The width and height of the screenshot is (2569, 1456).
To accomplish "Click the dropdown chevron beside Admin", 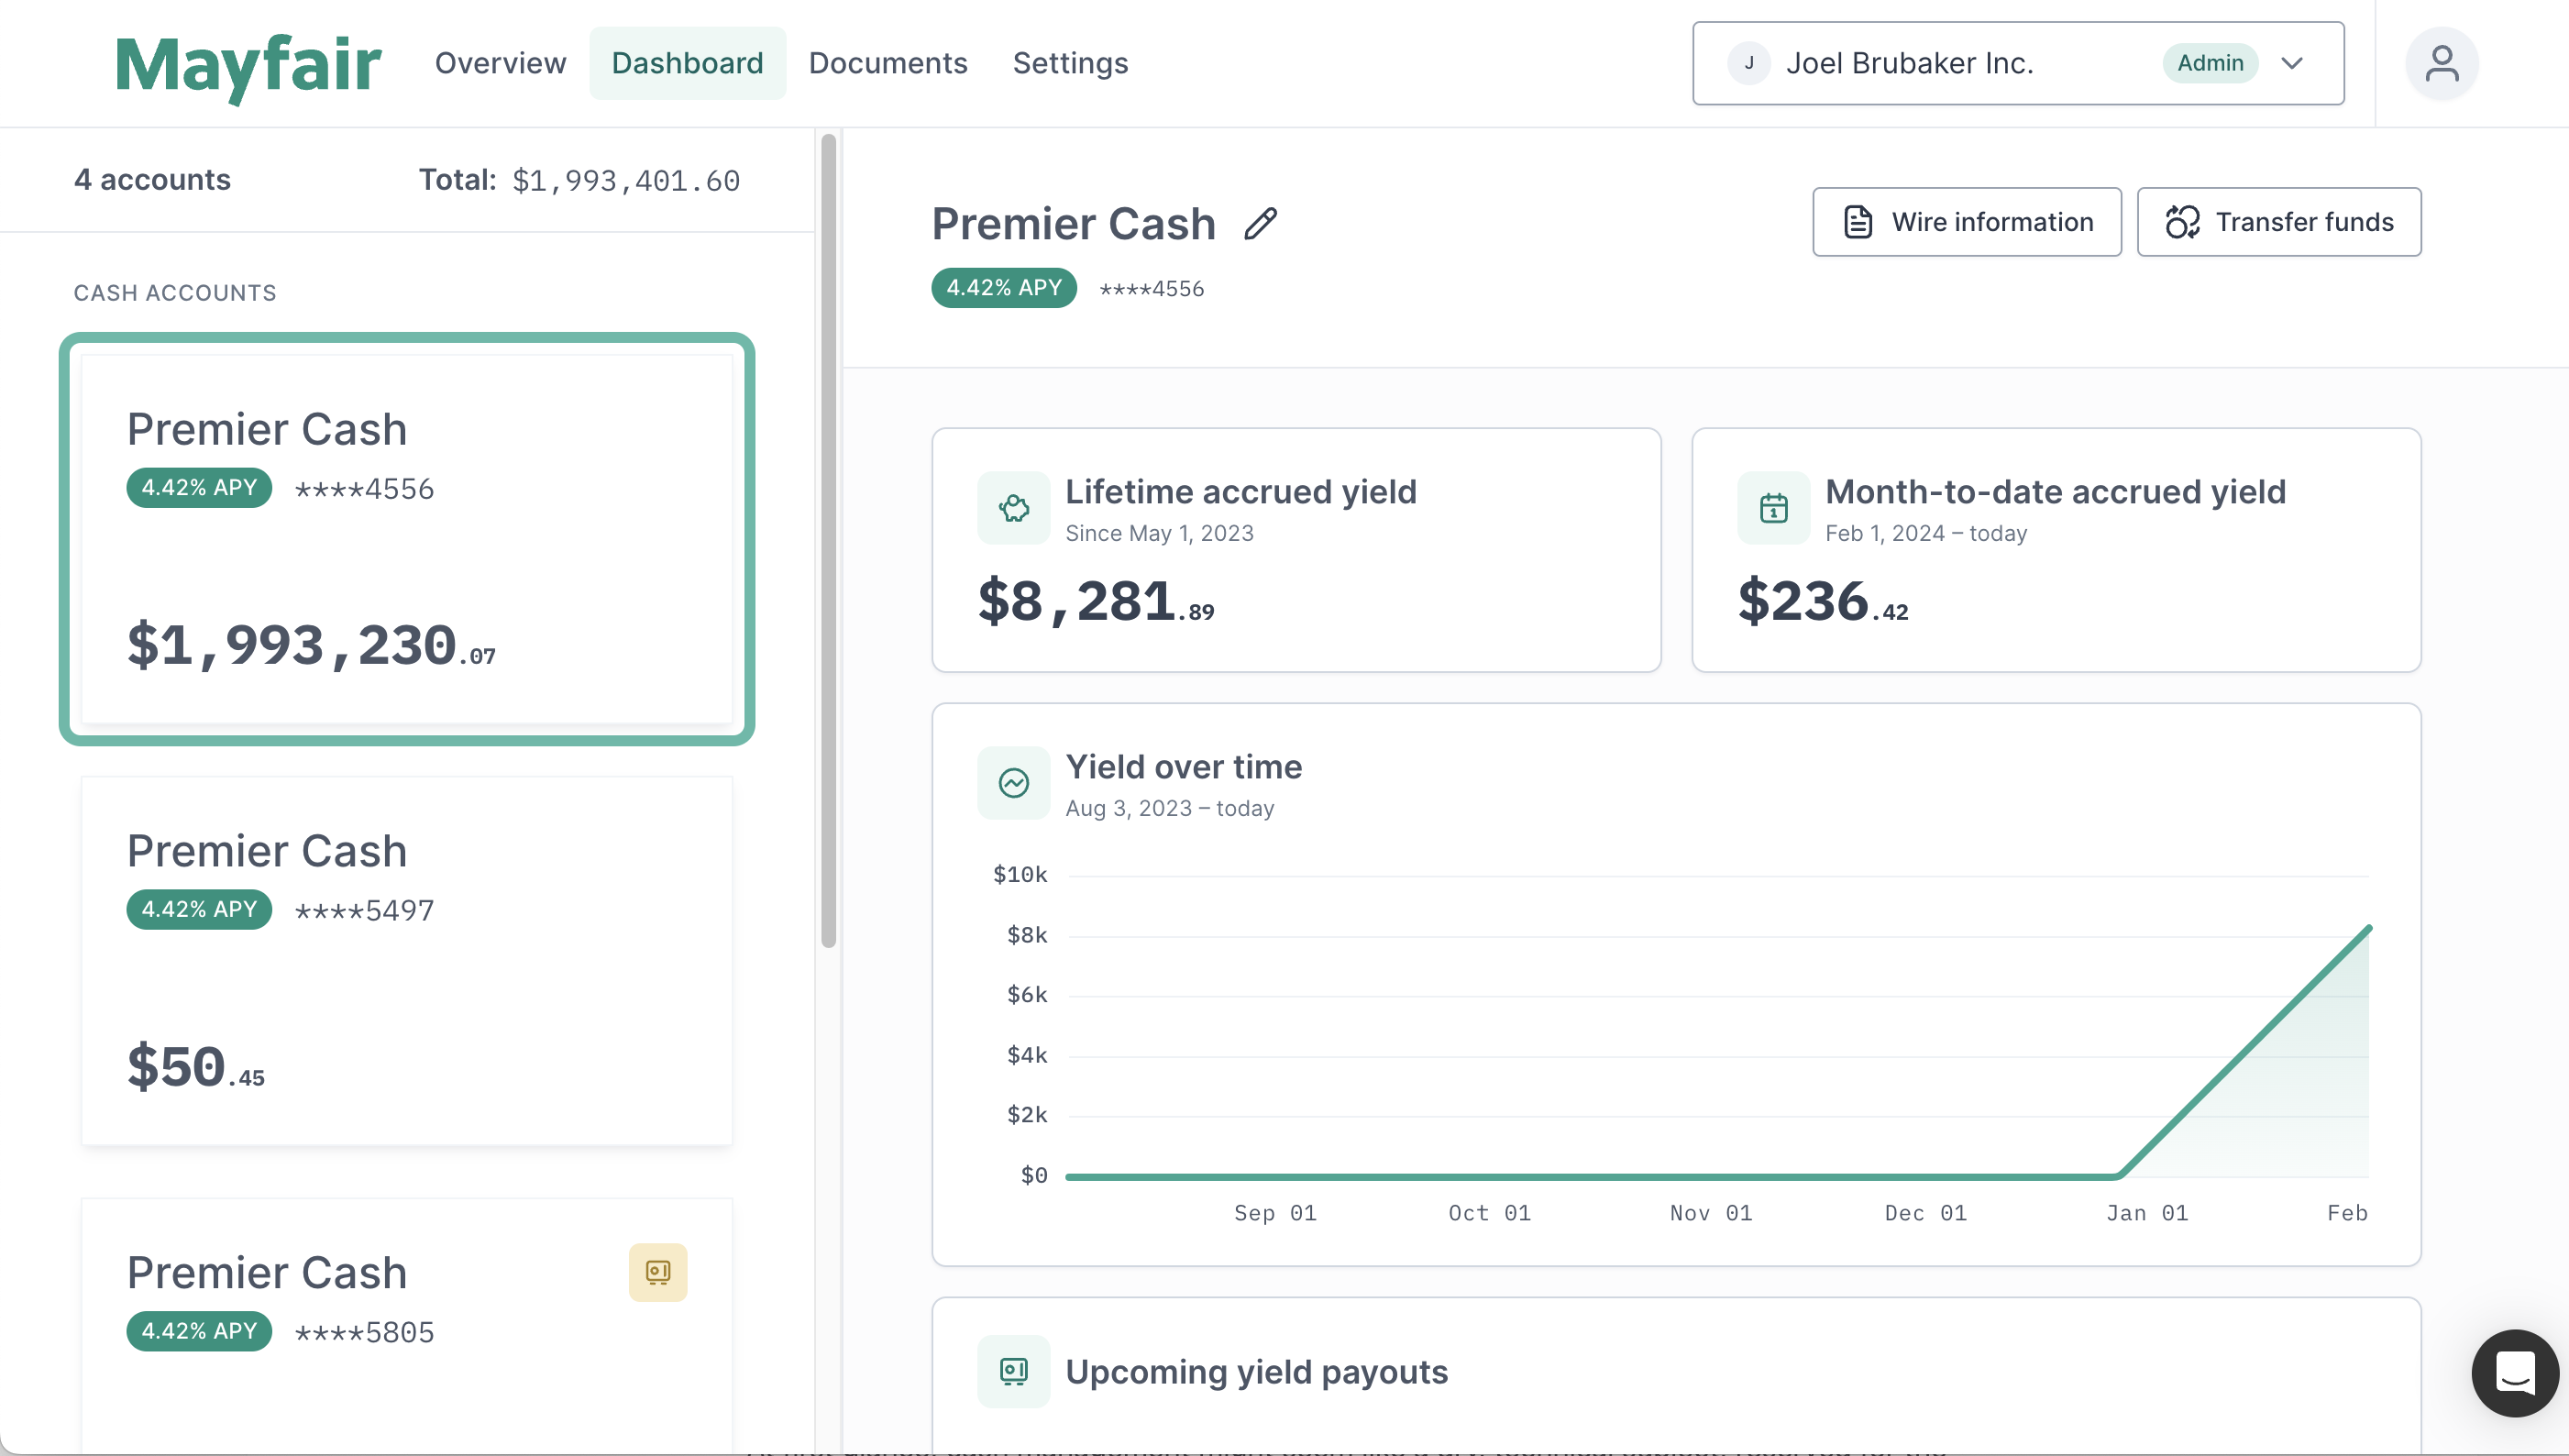I will click(2292, 63).
